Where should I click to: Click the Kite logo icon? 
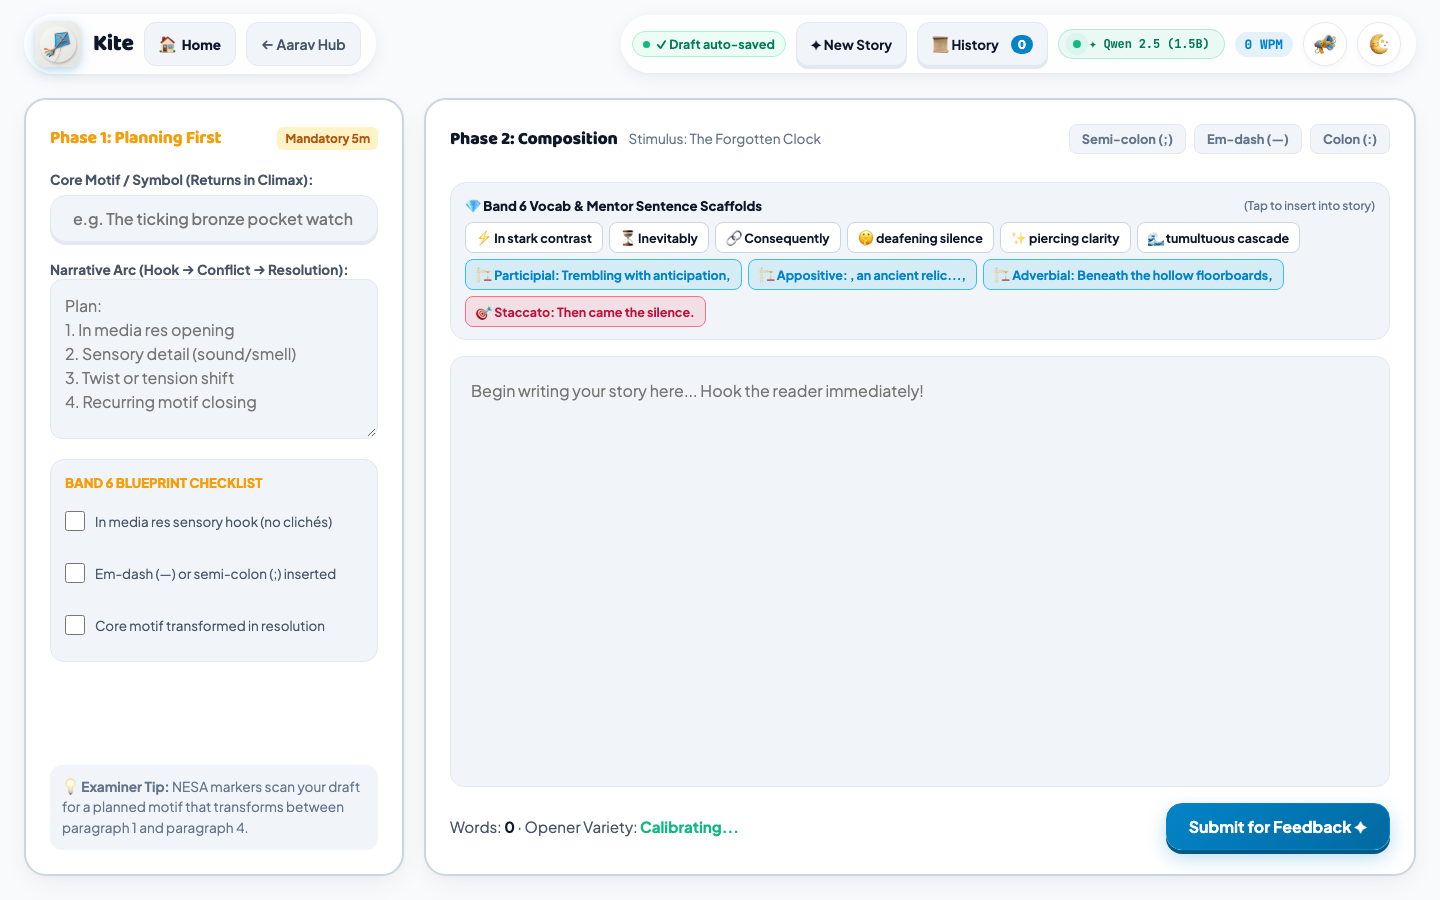pyautogui.click(x=59, y=45)
